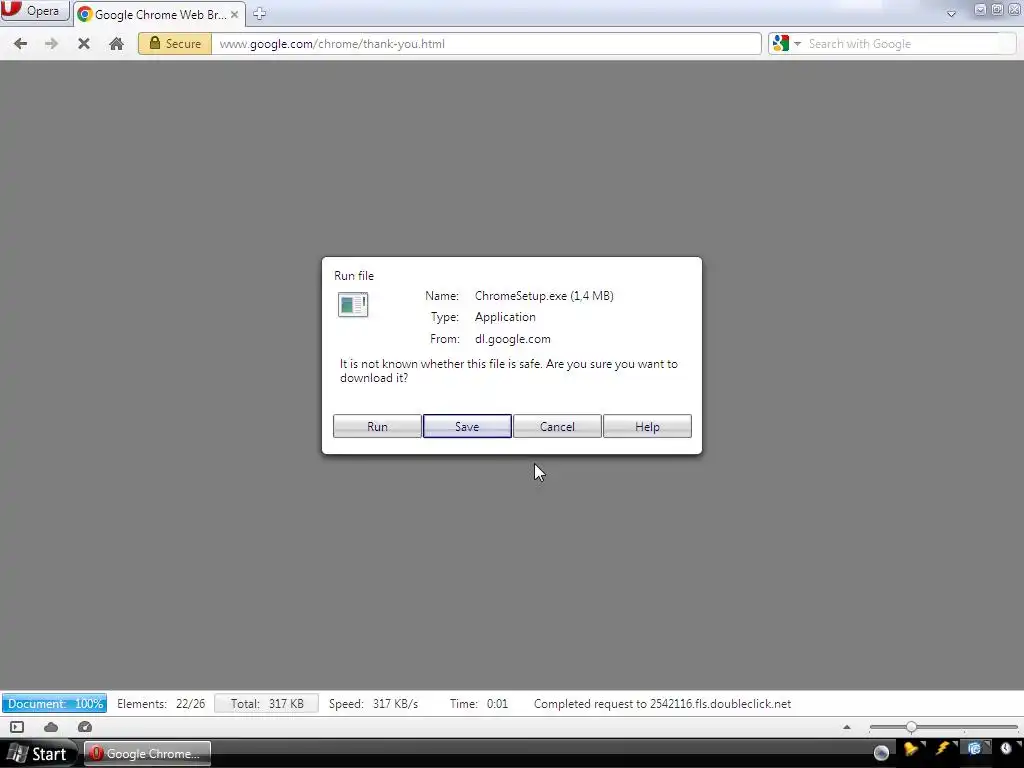The image size is (1024, 768).
Task: Click the address bar with google.com URL
Action: click(486, 44)
